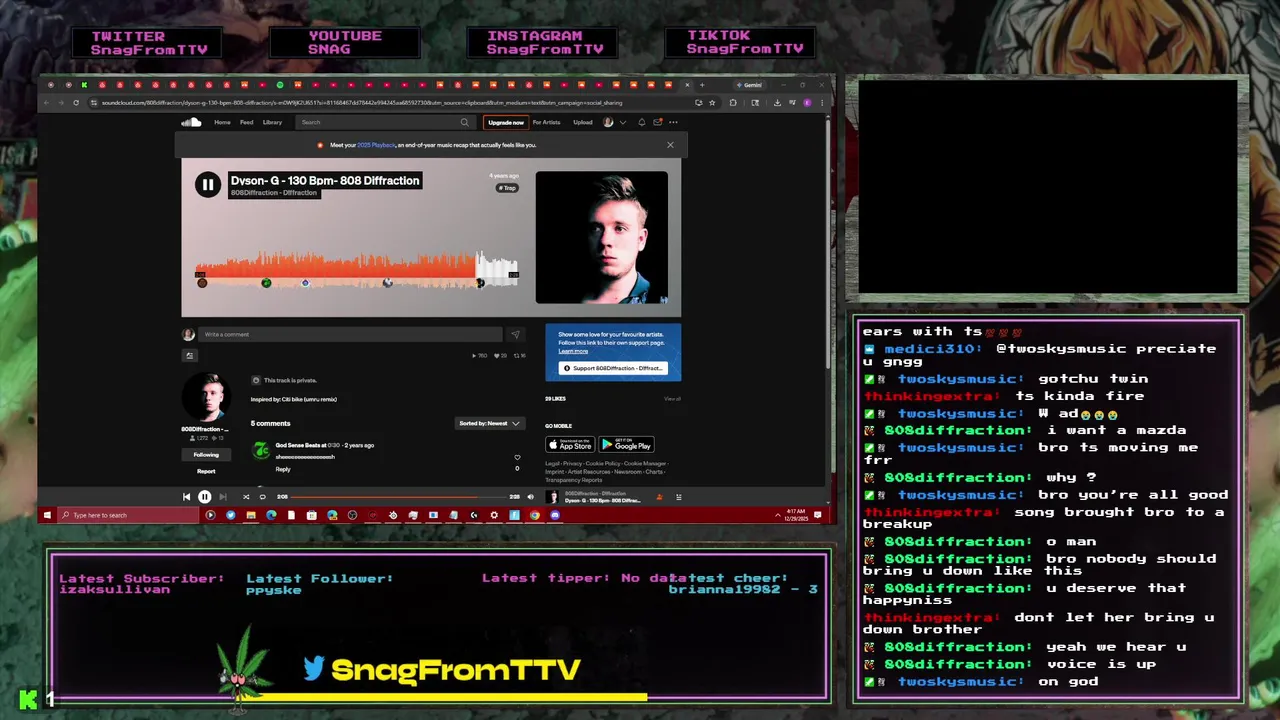Open the Sorted by: Newest dropdown

click(x=489, y=423)
